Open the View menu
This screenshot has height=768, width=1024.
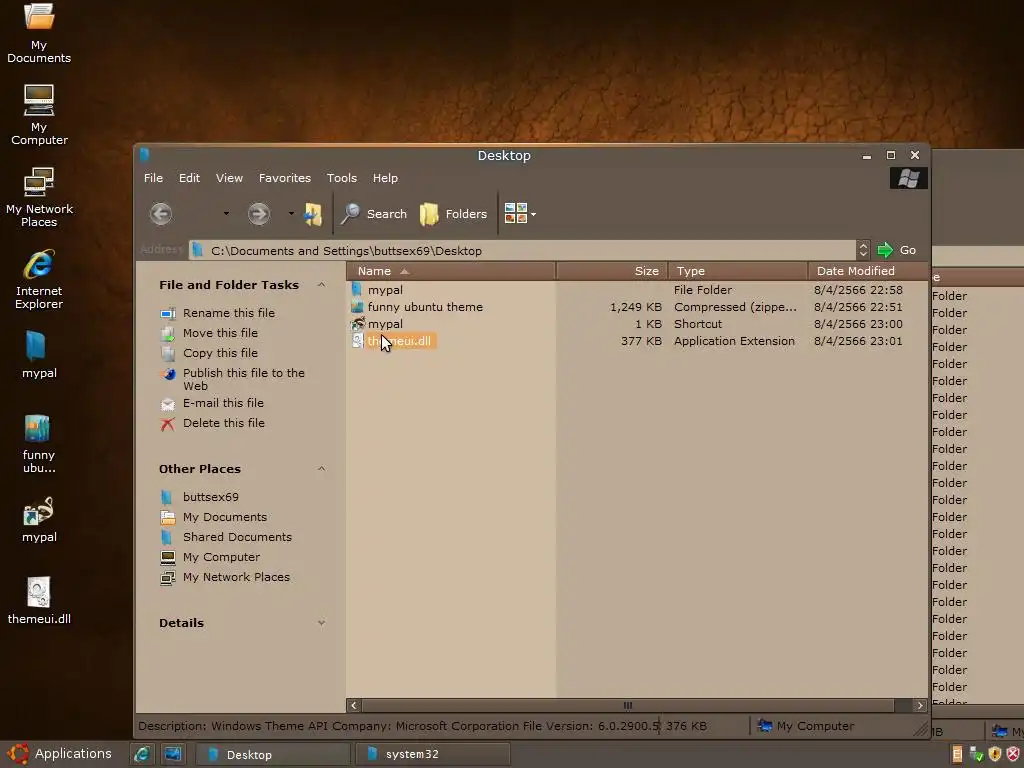tap(229, 178)
